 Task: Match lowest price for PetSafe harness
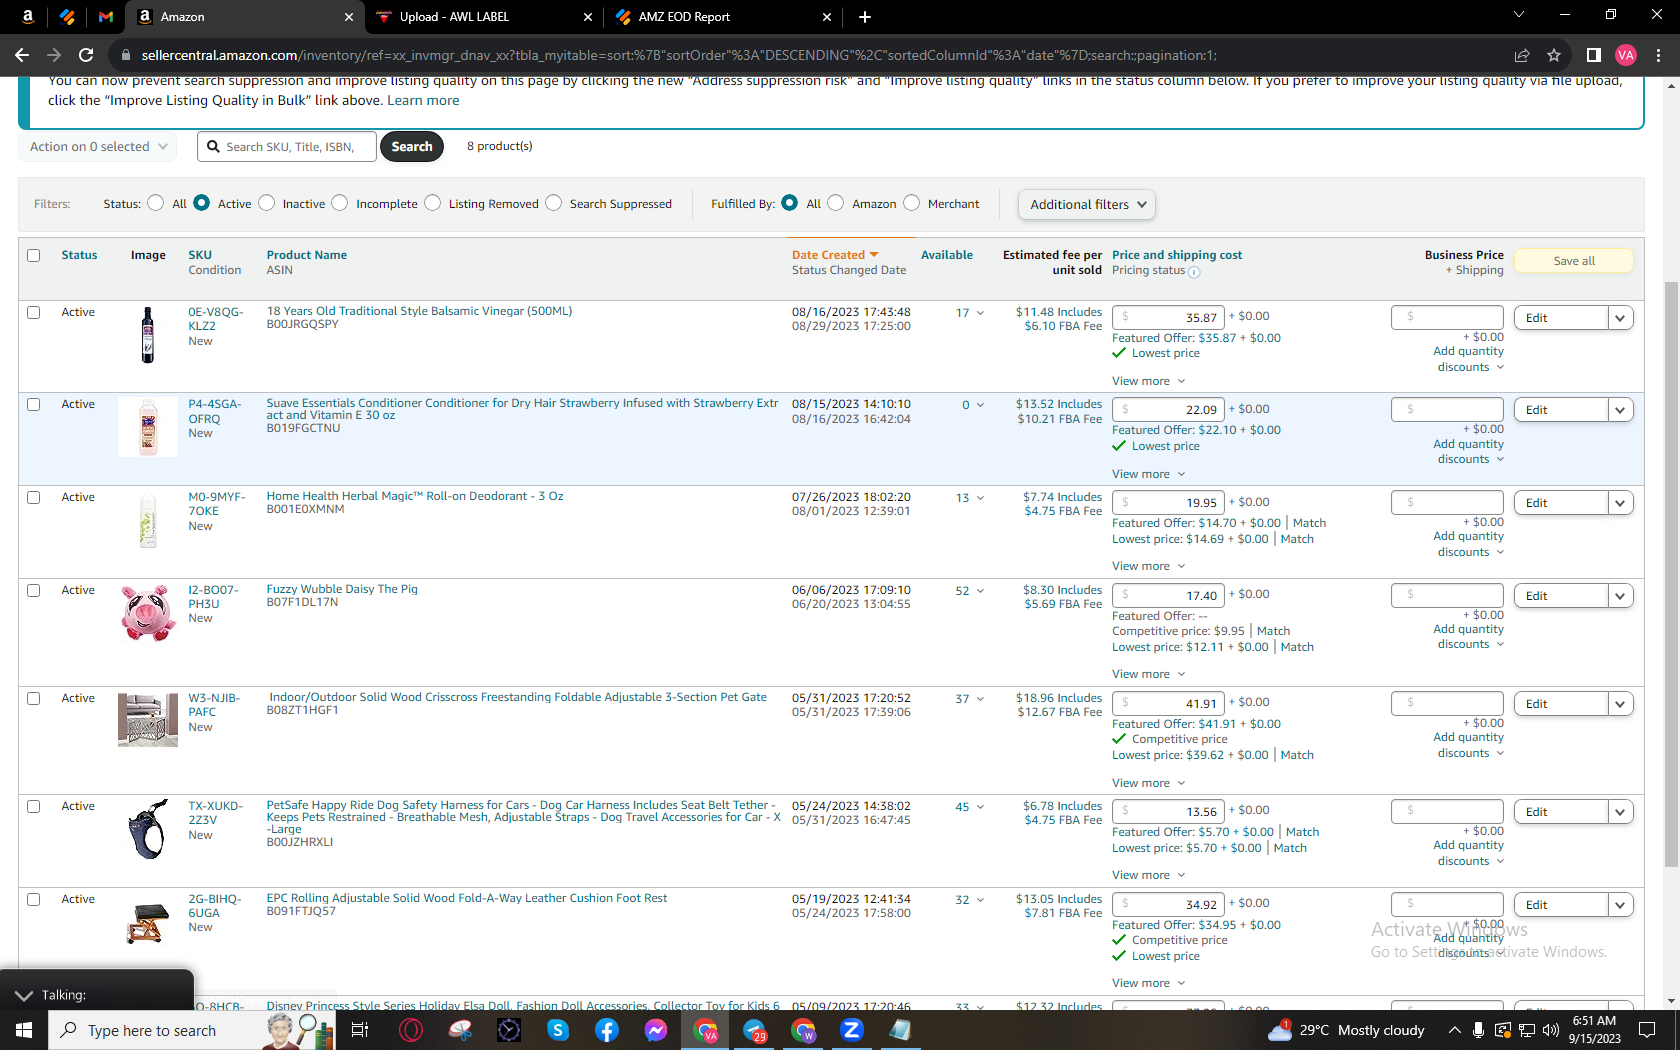pyautogui.click(x=1290, y=848)
